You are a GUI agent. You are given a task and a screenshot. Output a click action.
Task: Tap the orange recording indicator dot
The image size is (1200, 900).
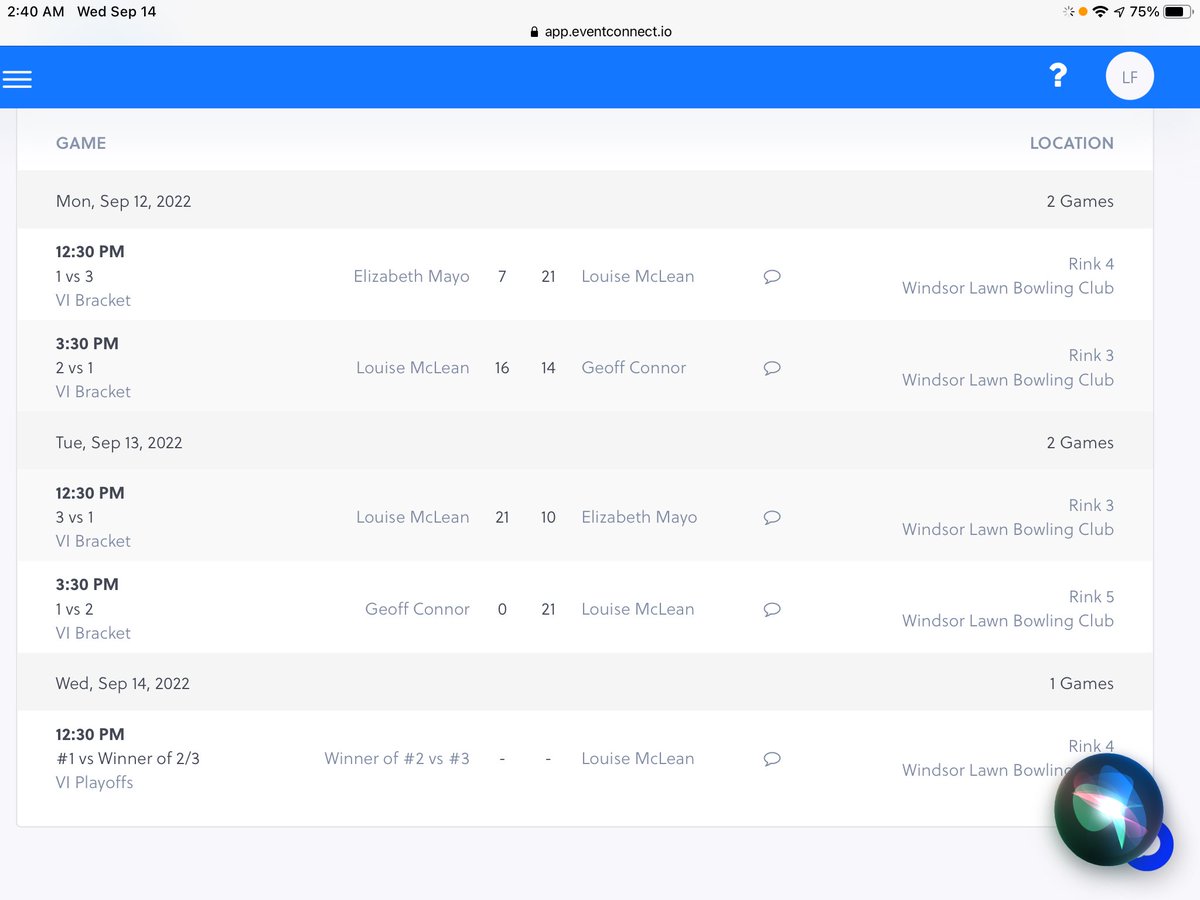point(1081,12)
